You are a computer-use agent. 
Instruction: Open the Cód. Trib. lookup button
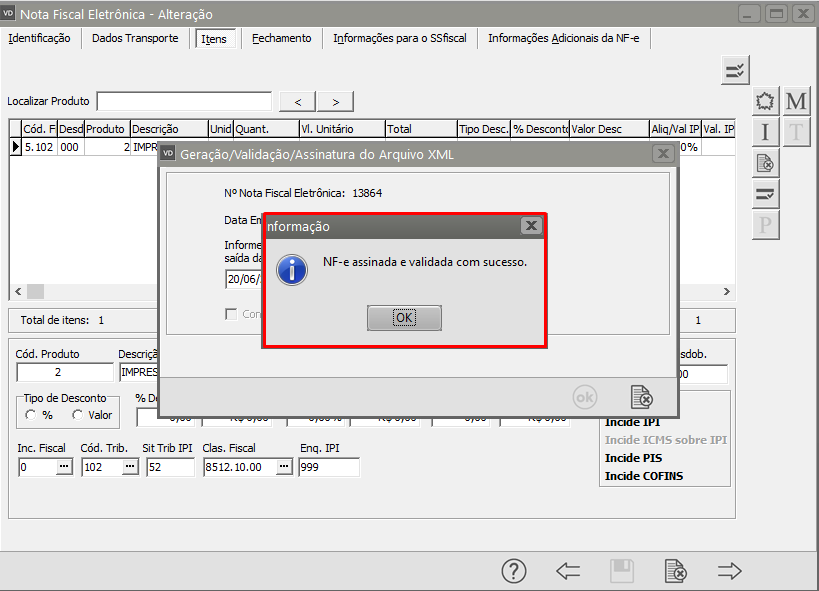(x=130, y=466)
